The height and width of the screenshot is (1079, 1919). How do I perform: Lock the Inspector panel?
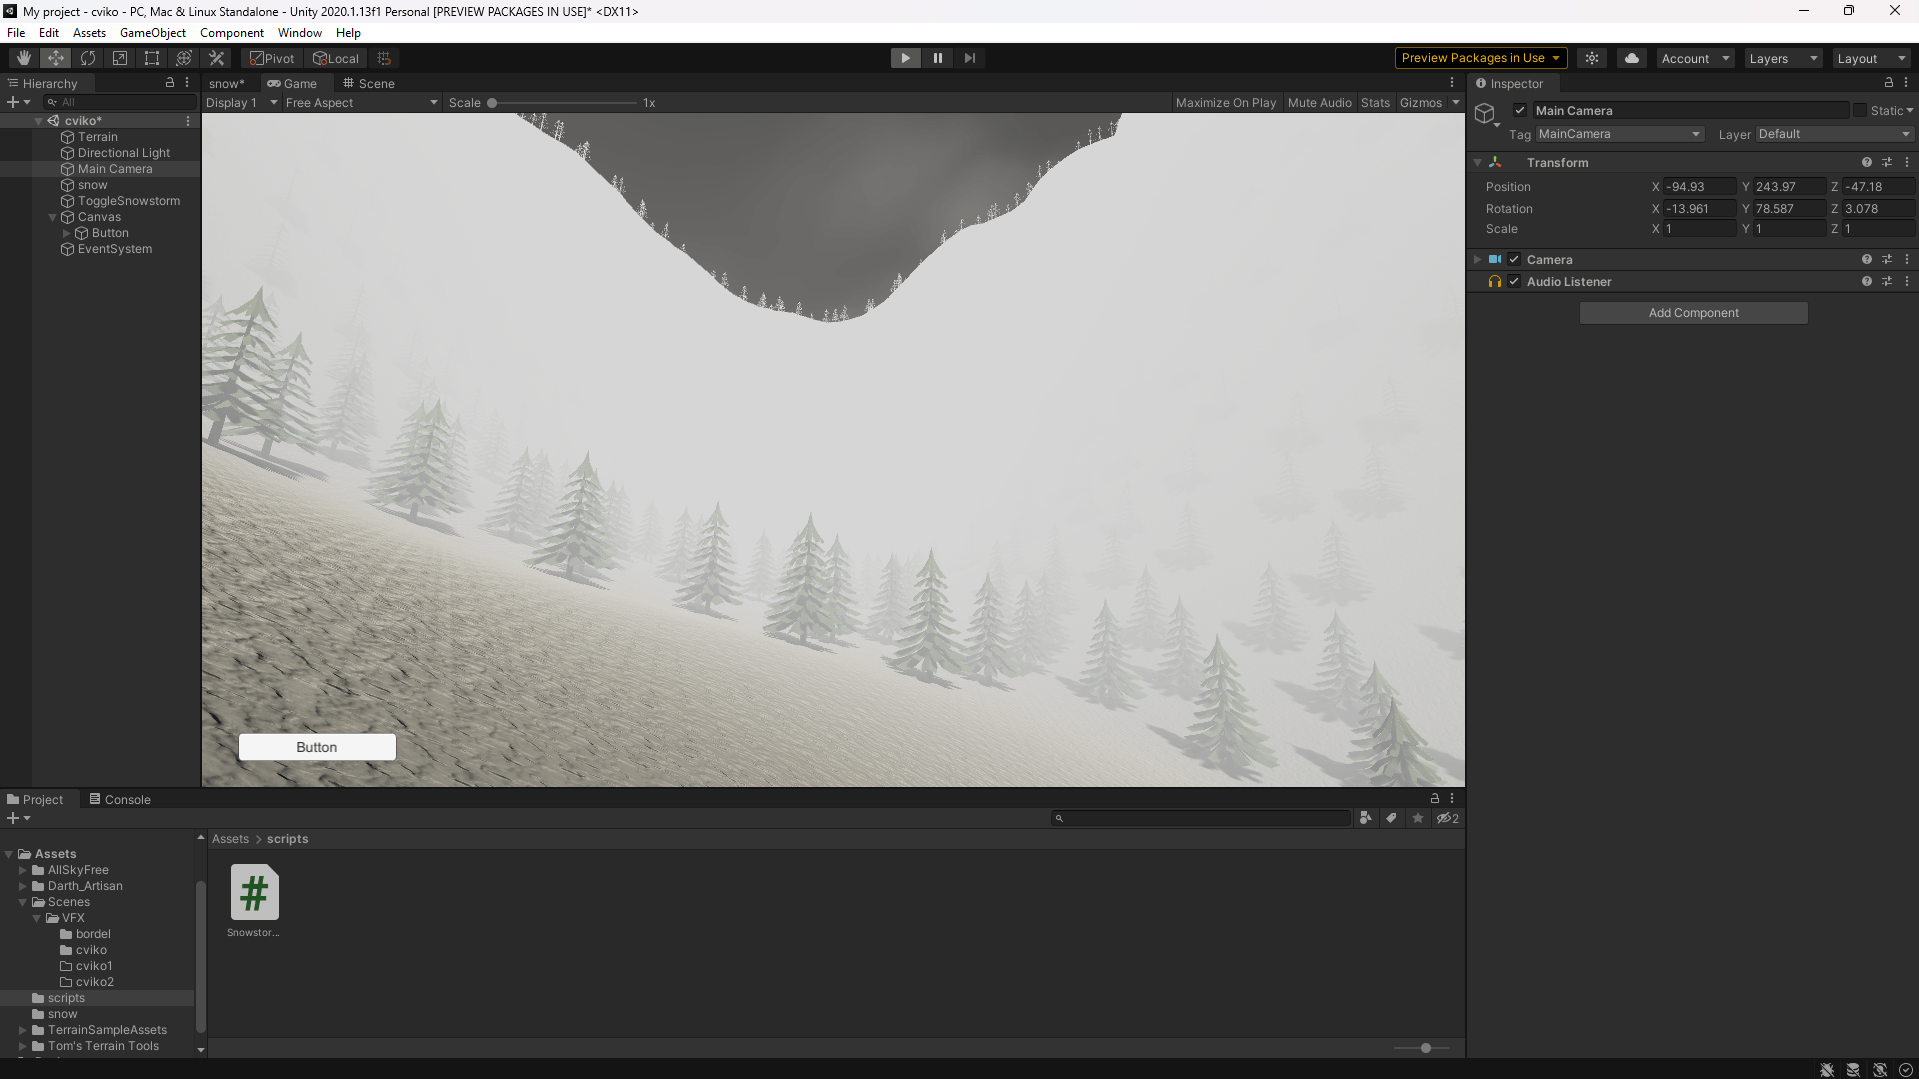pos(1888,83)
